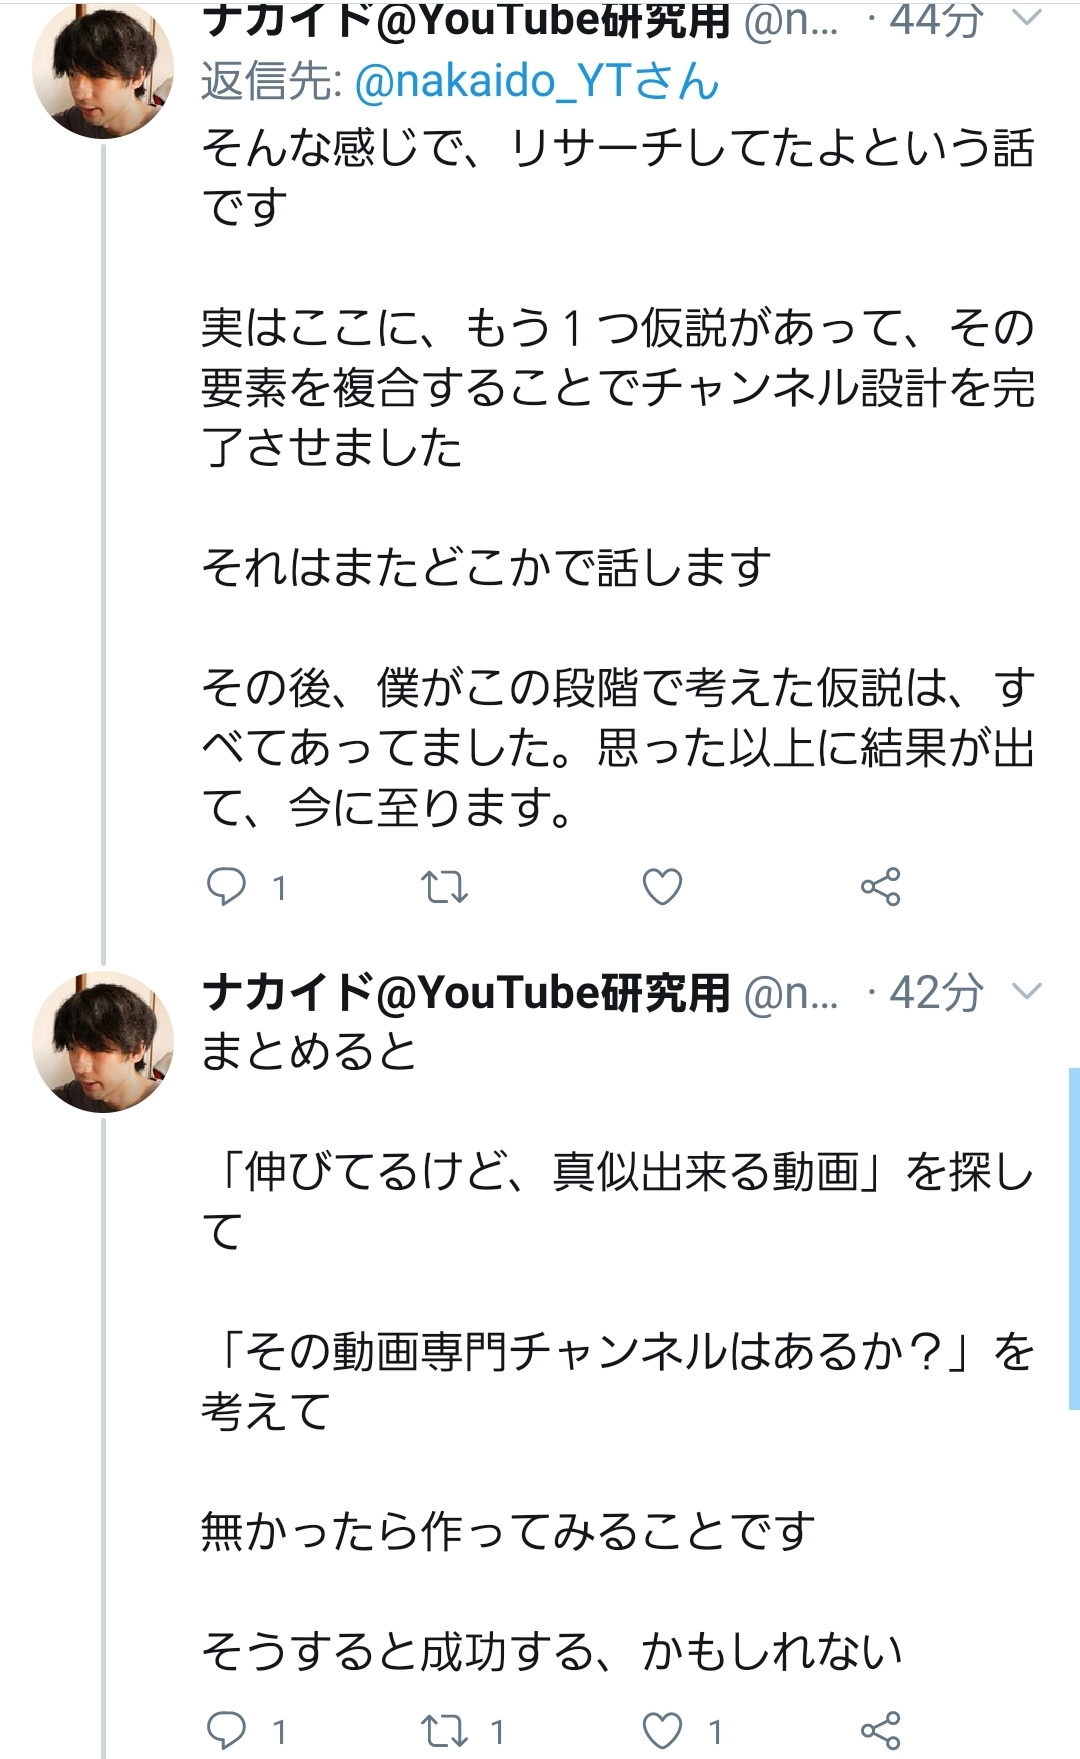The width and height of the screenshot is (1080, 1759).
Task: Retweet the 42分 summary tweet
Action: [444, 1731]
